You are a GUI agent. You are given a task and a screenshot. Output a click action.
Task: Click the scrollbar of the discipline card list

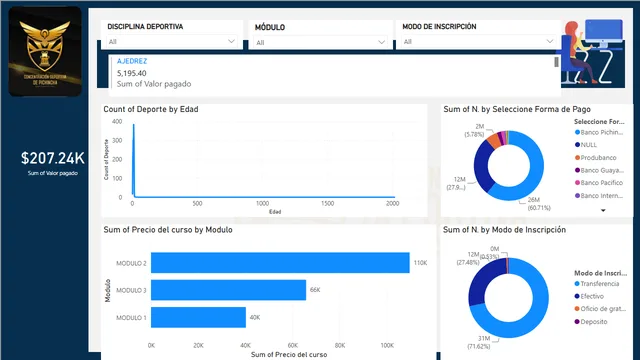(x=556, y=62)
